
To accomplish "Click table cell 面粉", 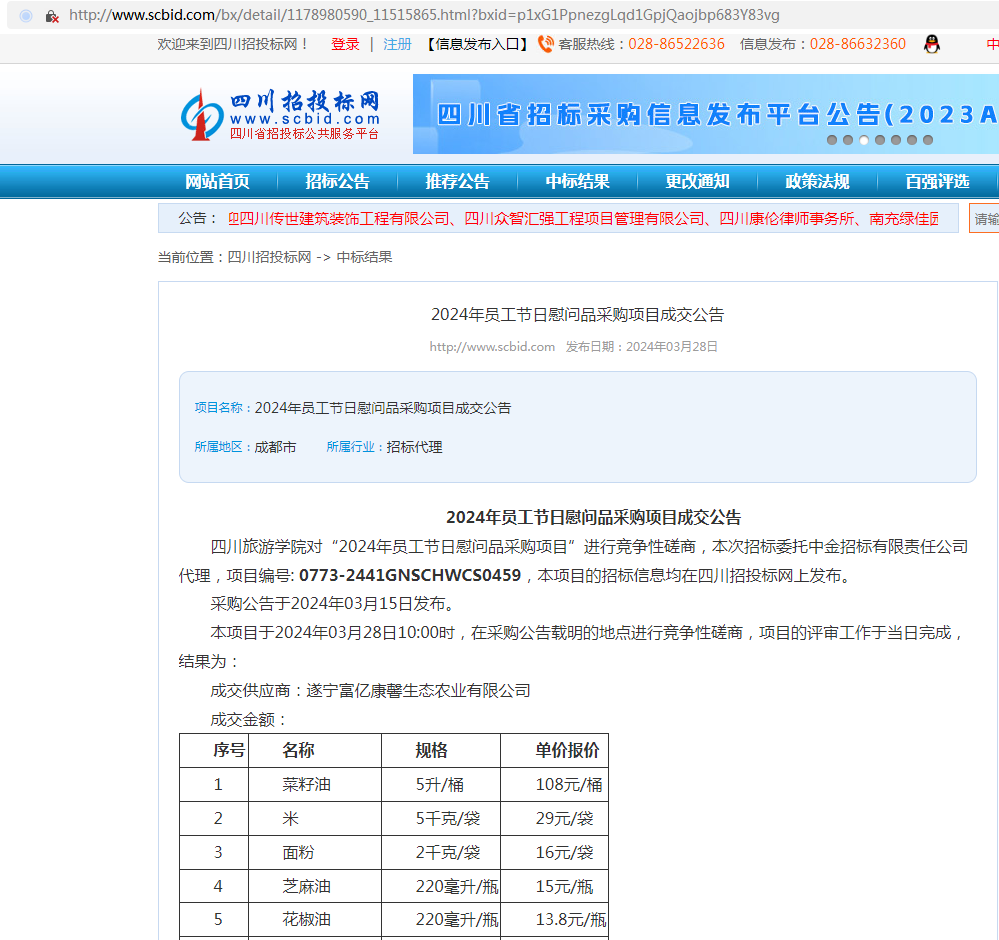I will pos(298,853).
